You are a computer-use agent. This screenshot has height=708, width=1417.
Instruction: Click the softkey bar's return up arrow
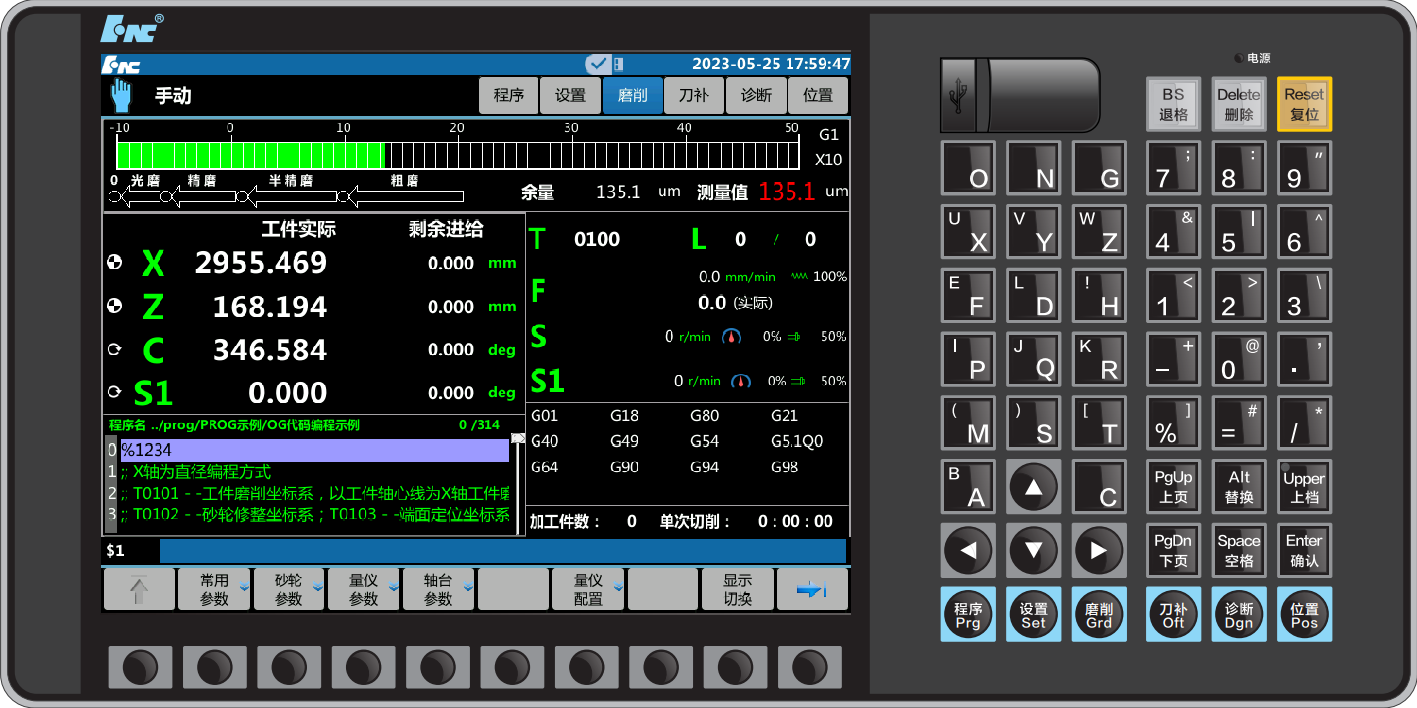(x=139, y=590)
